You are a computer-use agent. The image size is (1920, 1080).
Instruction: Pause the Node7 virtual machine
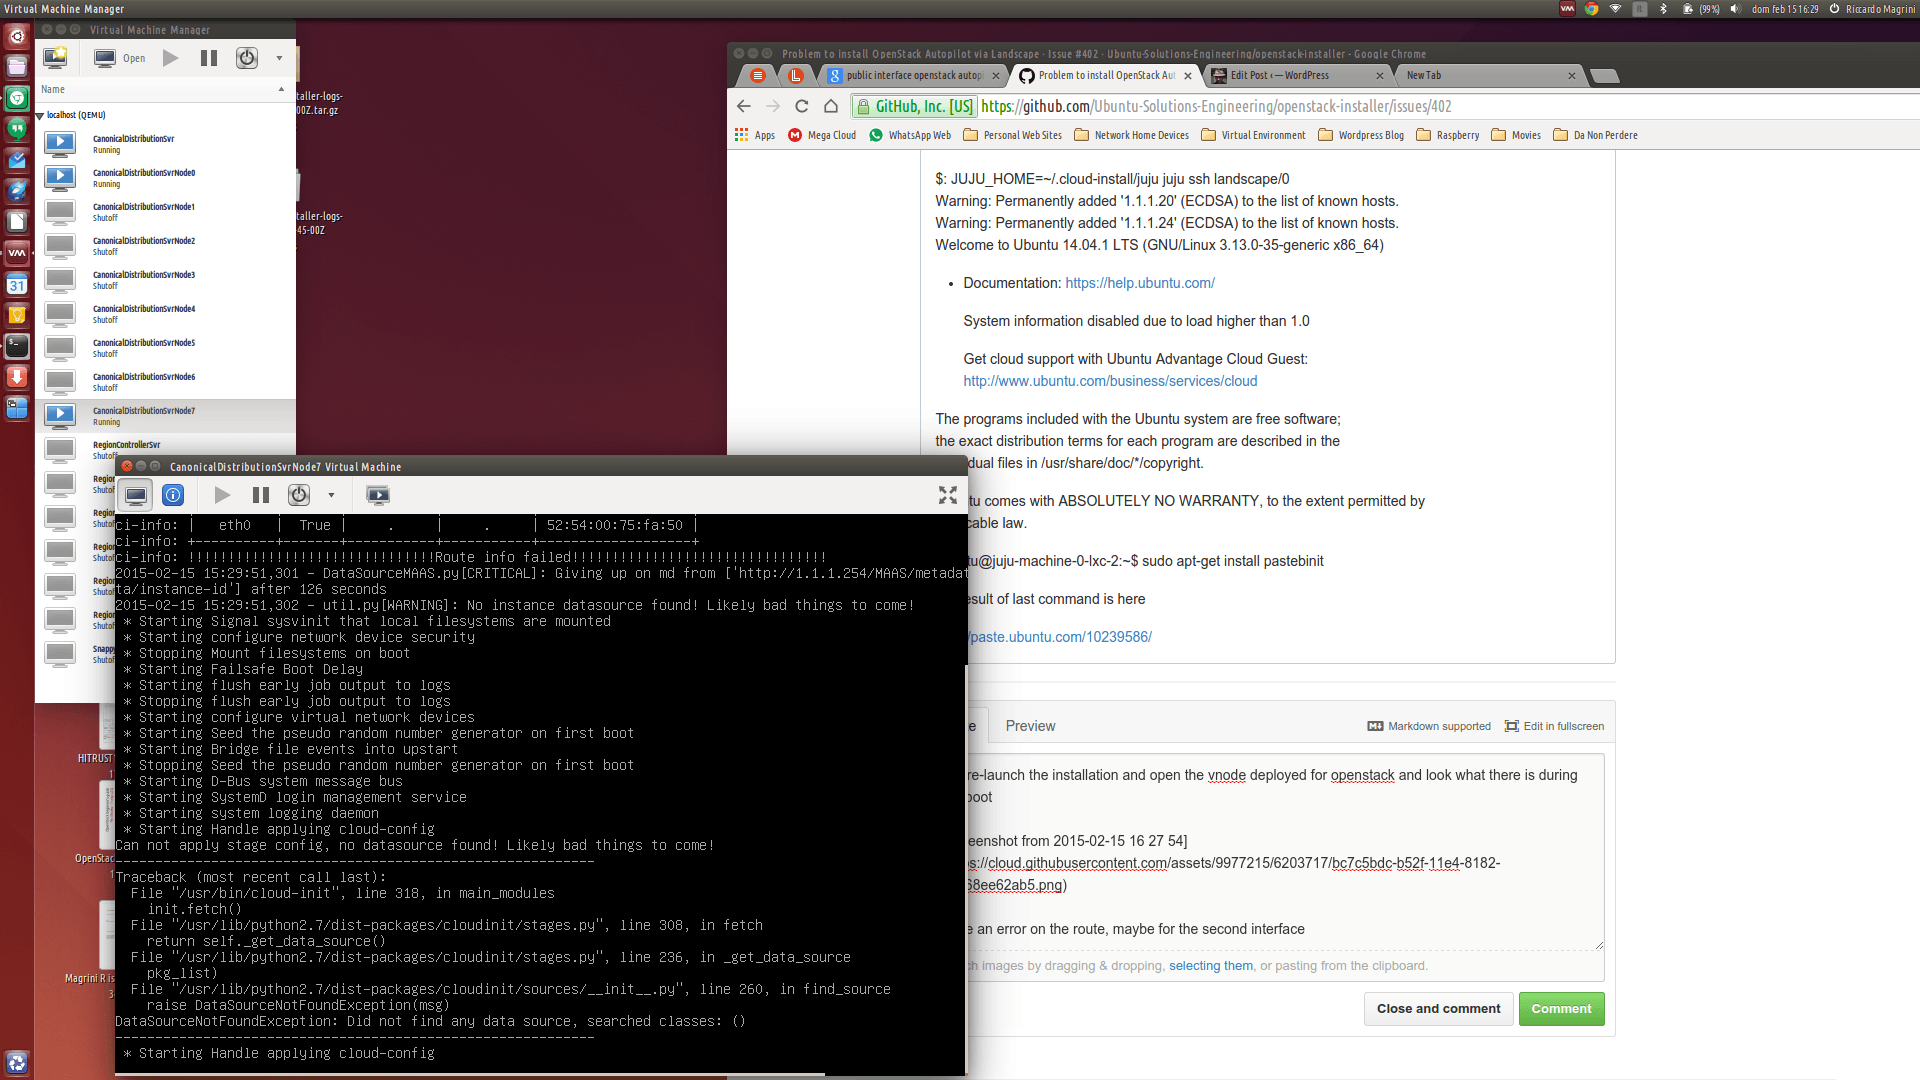click(x=261, y=495)
